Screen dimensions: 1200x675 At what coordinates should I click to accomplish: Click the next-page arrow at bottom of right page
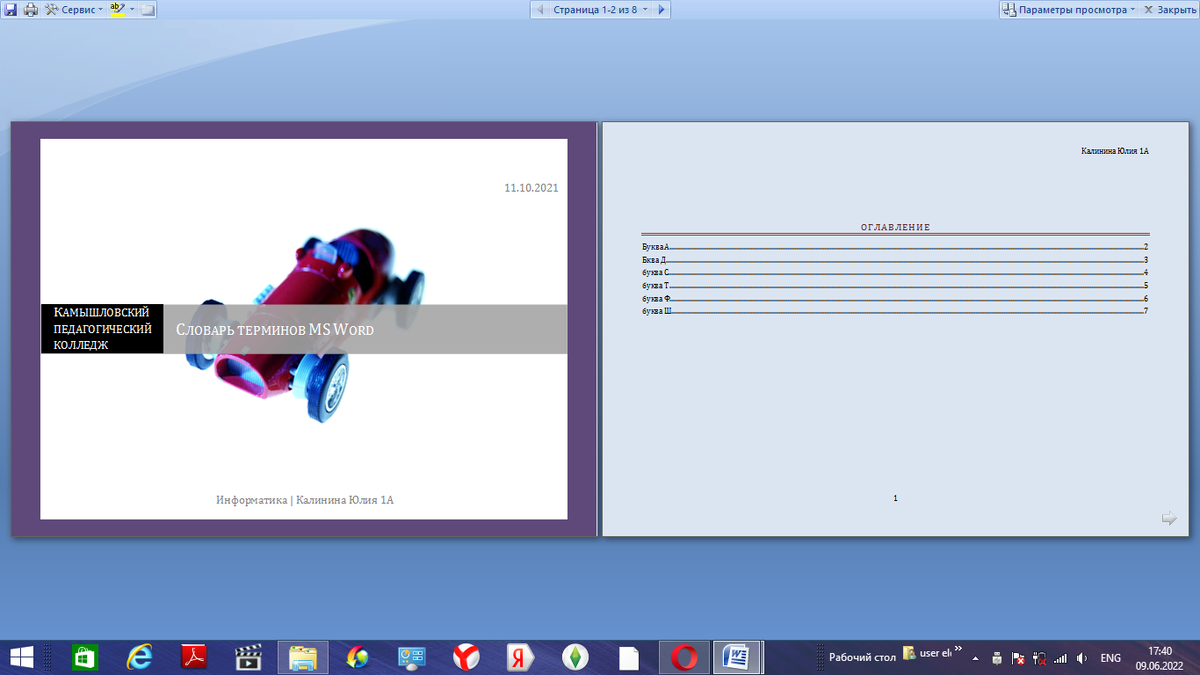point(1169,518)
